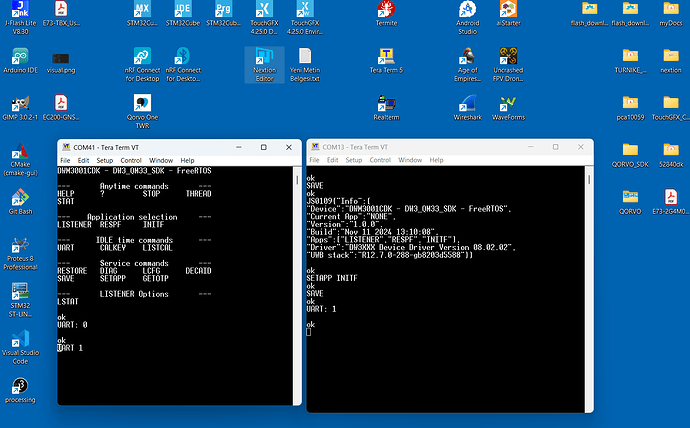Screen dimensions: 690x428
Task: Open the myDocs folder
Action: tap(671, 14)
